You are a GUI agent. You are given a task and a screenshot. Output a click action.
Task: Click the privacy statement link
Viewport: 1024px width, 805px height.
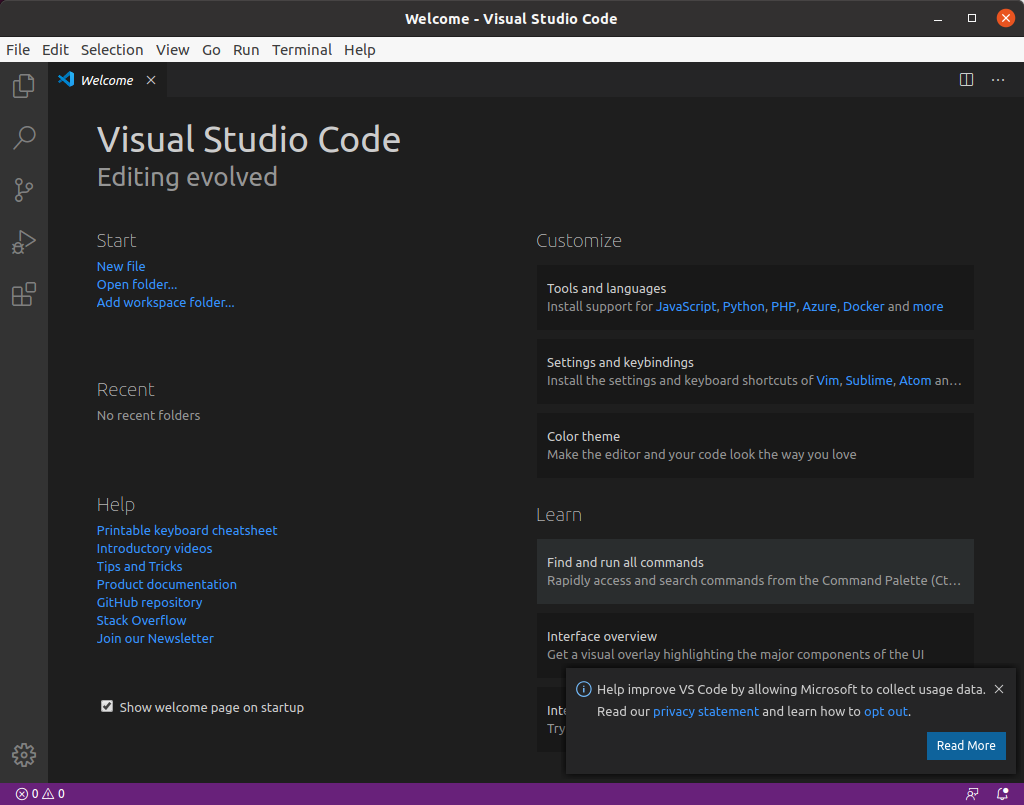[x=705, y=711]
